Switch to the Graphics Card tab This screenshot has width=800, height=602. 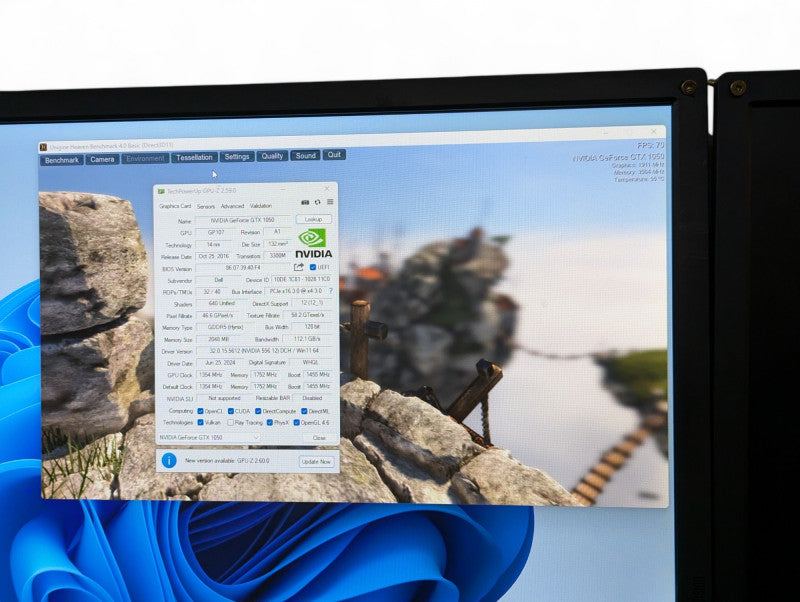tap(175, 206)
